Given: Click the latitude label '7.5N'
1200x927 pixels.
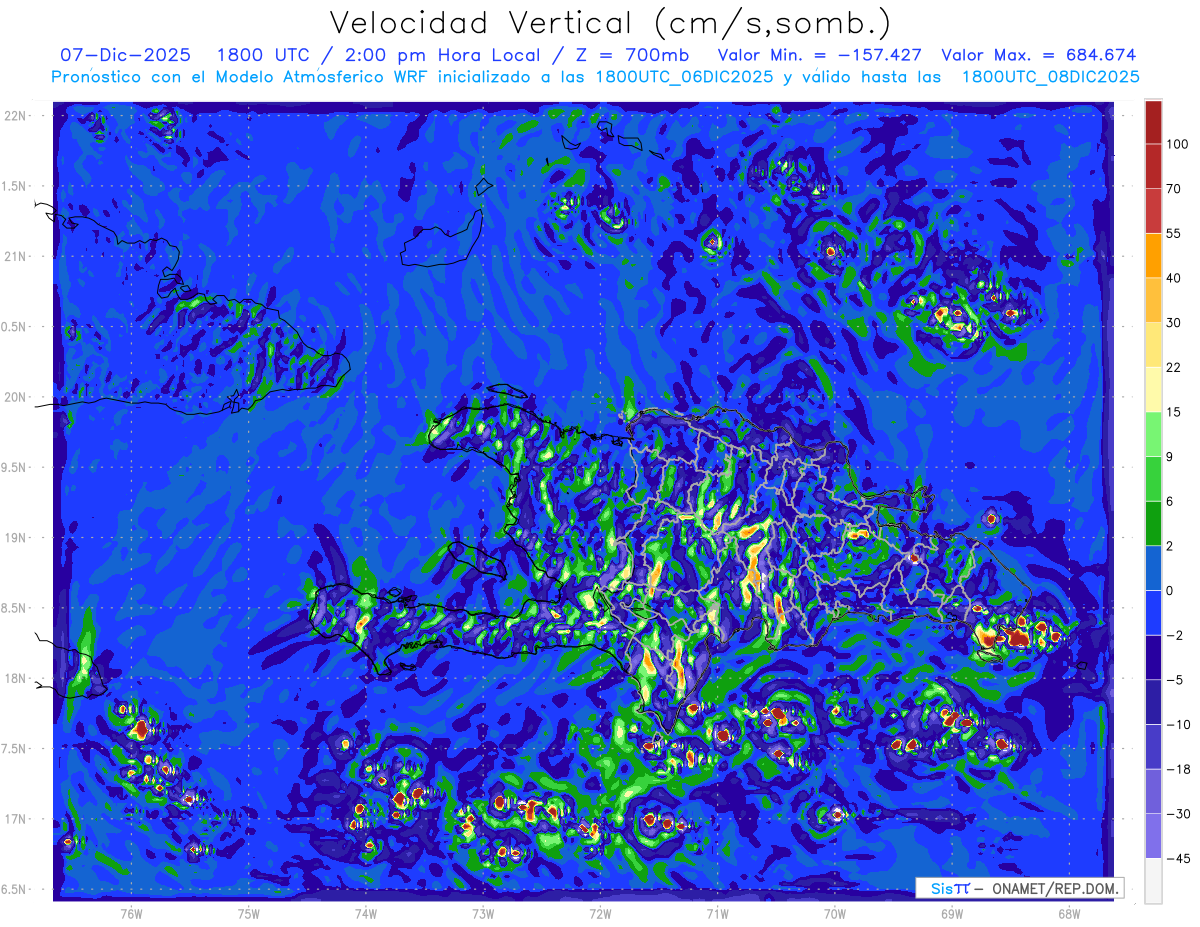Looking at the screenshot, I should point(15,749).
